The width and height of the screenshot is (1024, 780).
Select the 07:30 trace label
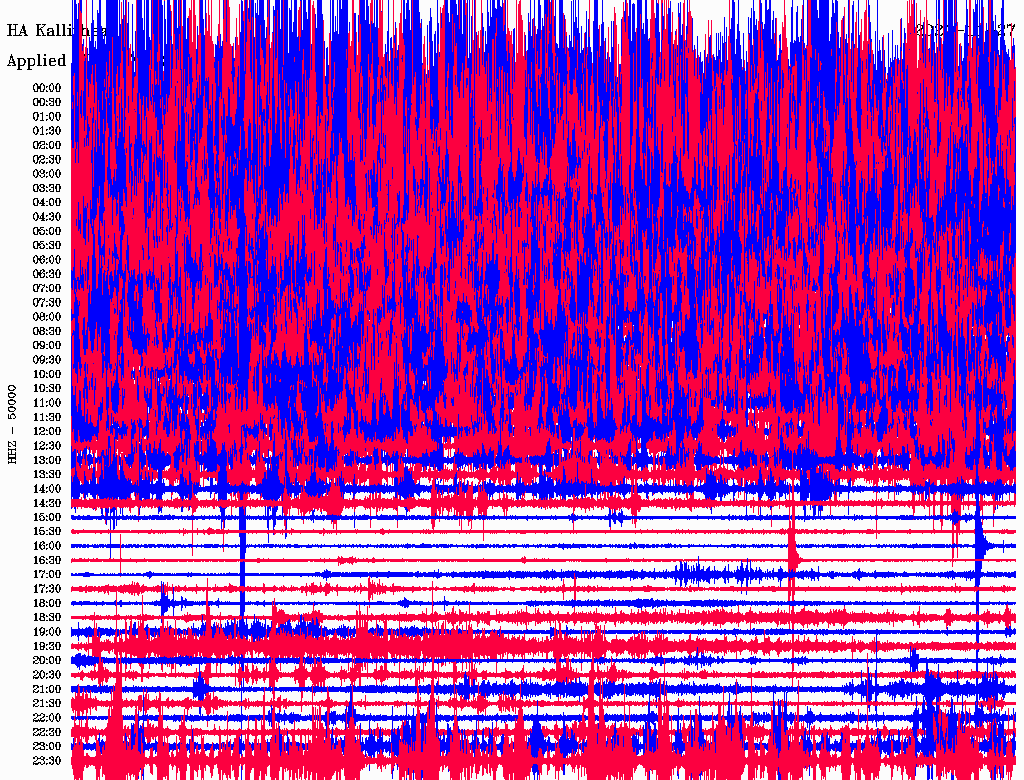(x=47, y=303)
